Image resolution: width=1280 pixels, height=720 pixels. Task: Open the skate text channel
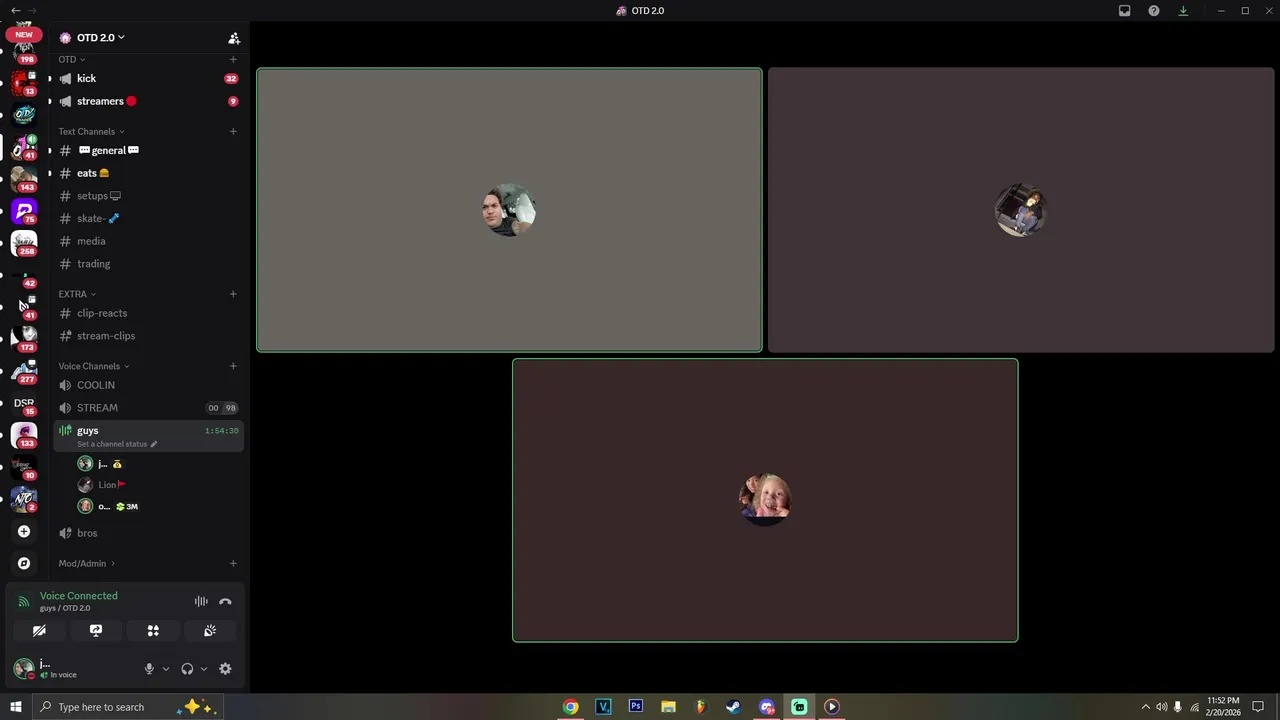148,218
